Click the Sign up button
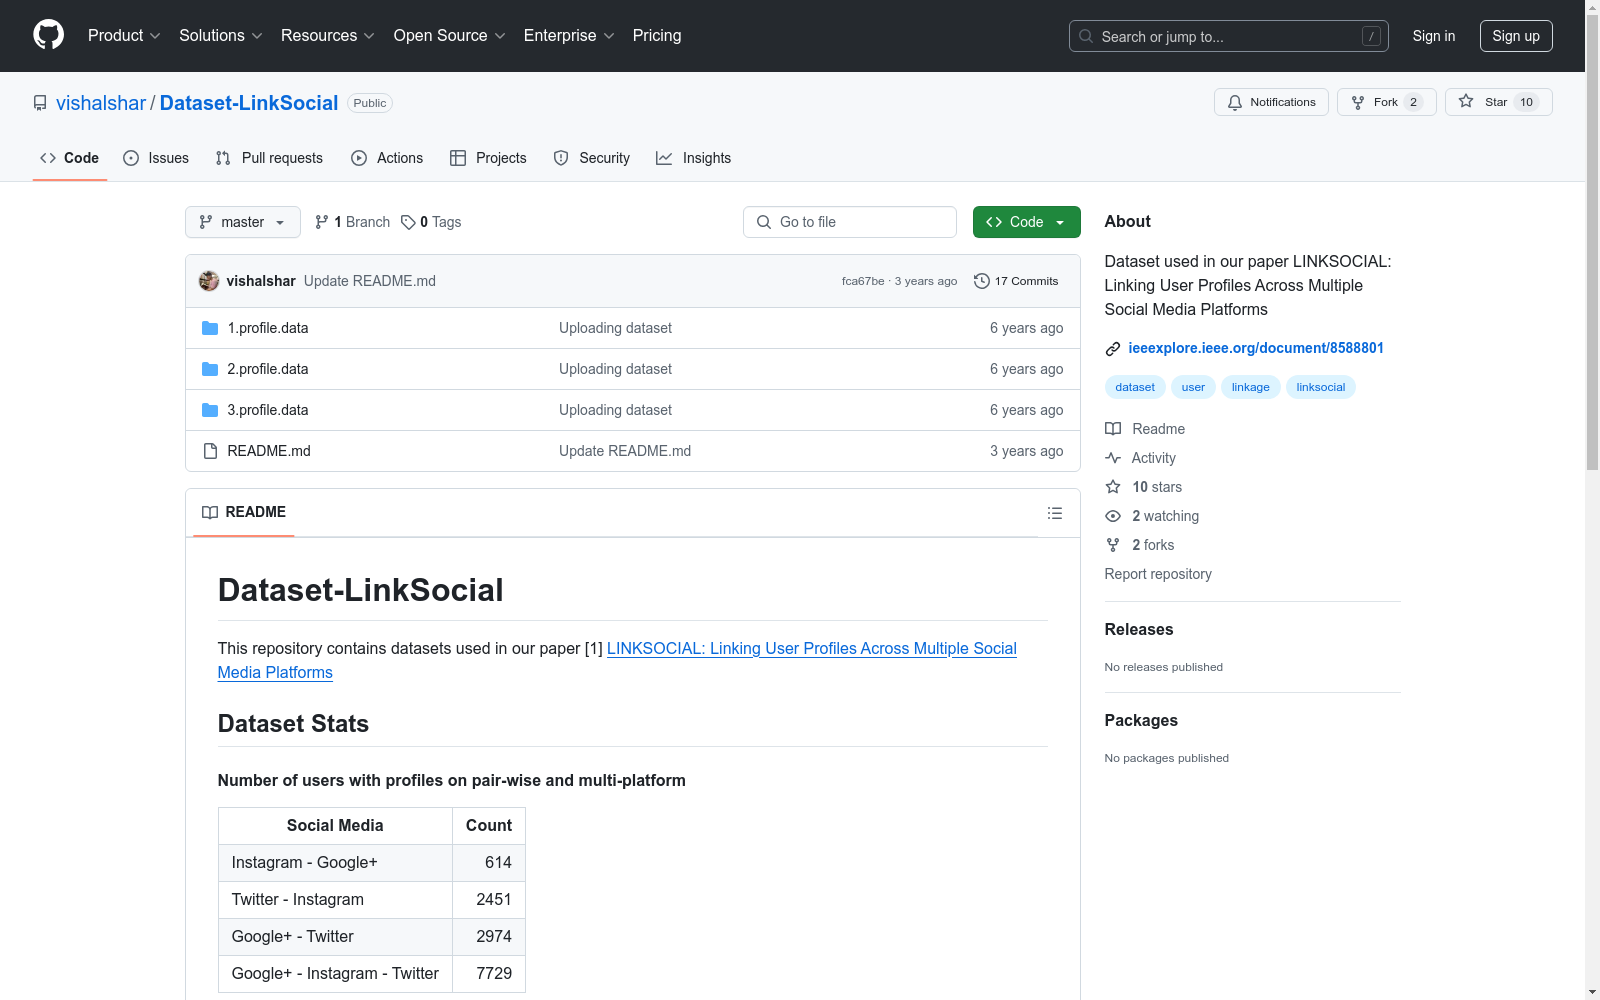Image resolution: width=1600 pixels, height=1000 pixels. (x=1516, y=36)
